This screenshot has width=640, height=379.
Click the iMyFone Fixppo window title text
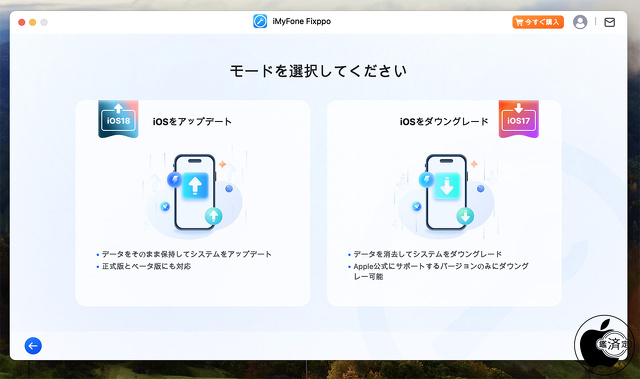[x=302, y=21]
